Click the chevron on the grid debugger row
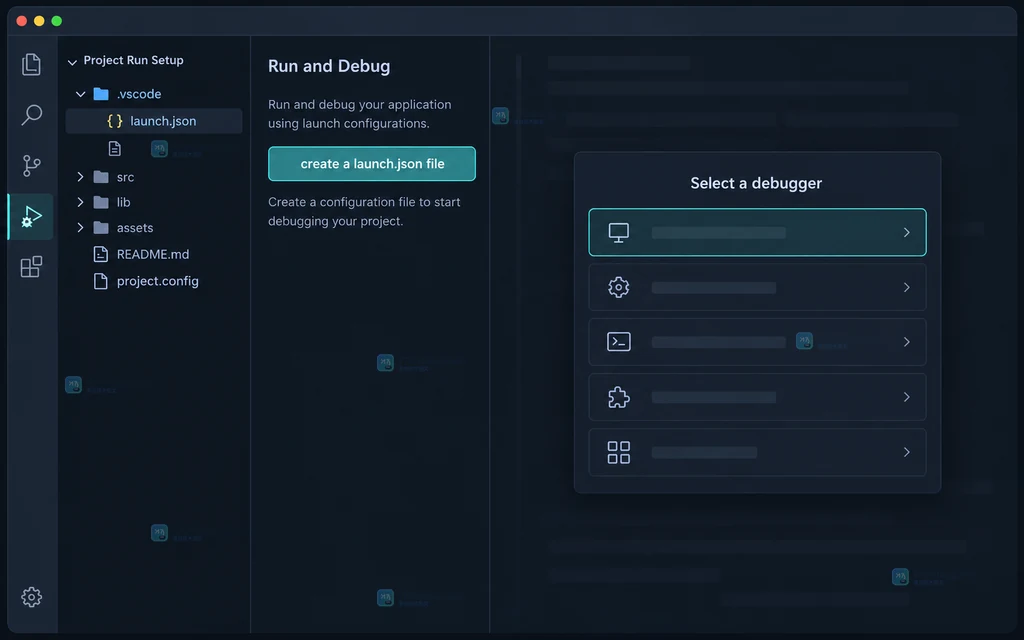The image size is (1024, 640). click(906, 452)
